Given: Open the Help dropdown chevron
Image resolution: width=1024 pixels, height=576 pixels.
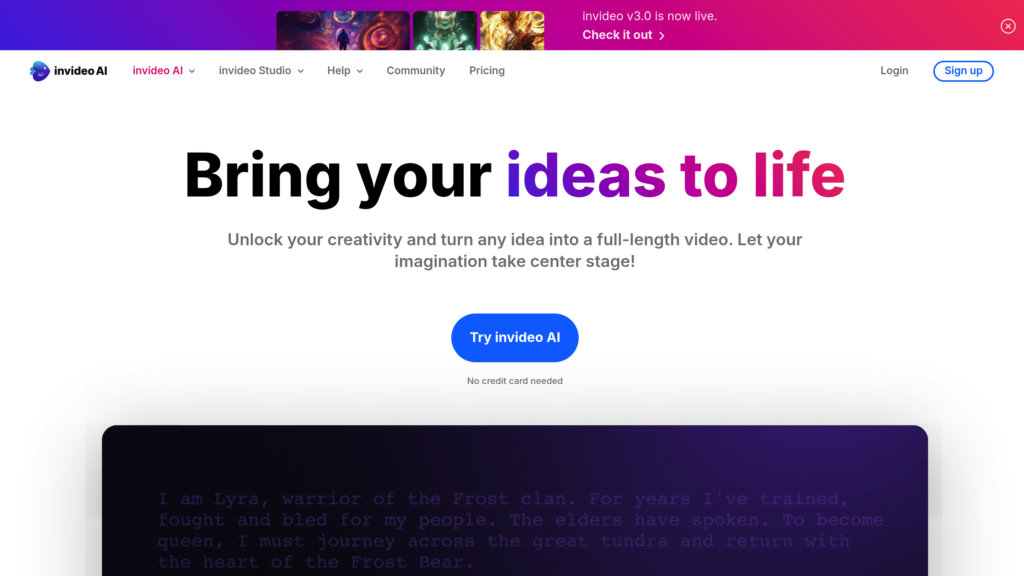Looking at the screenshot, I should (x=360, y=71).
